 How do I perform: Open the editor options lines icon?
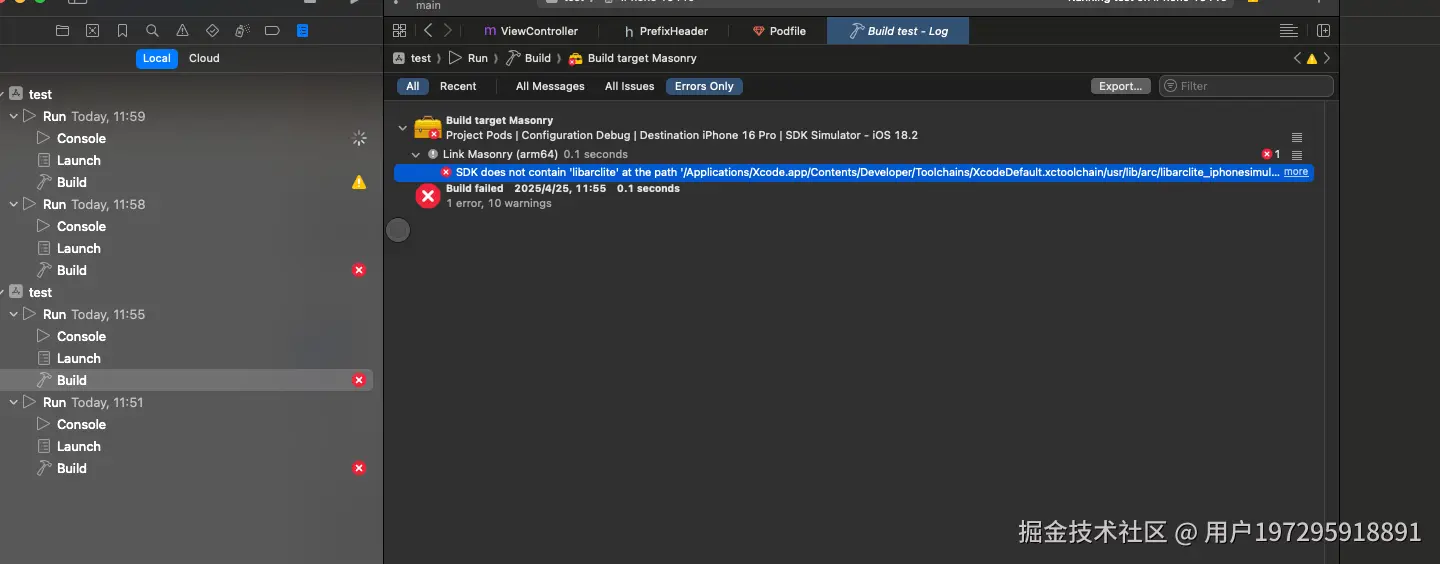pyautogui.click(x=1289, y=31)
